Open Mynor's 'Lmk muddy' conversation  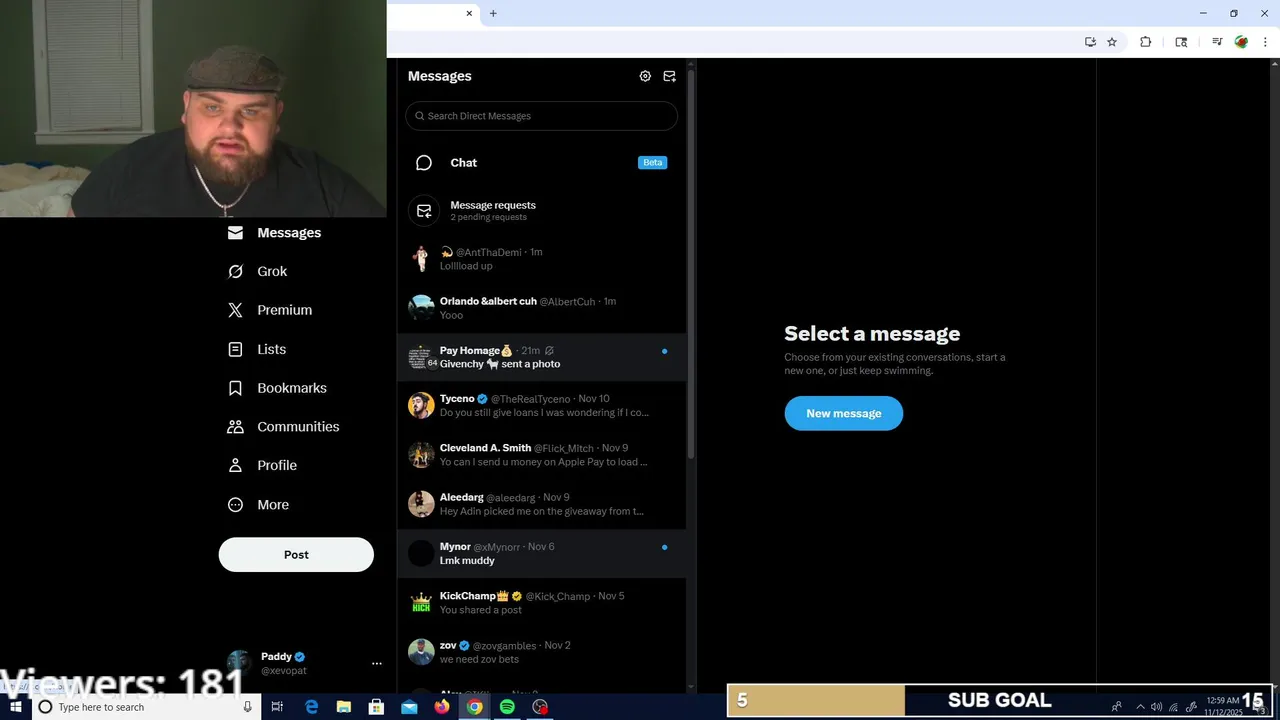pos(541,553)
